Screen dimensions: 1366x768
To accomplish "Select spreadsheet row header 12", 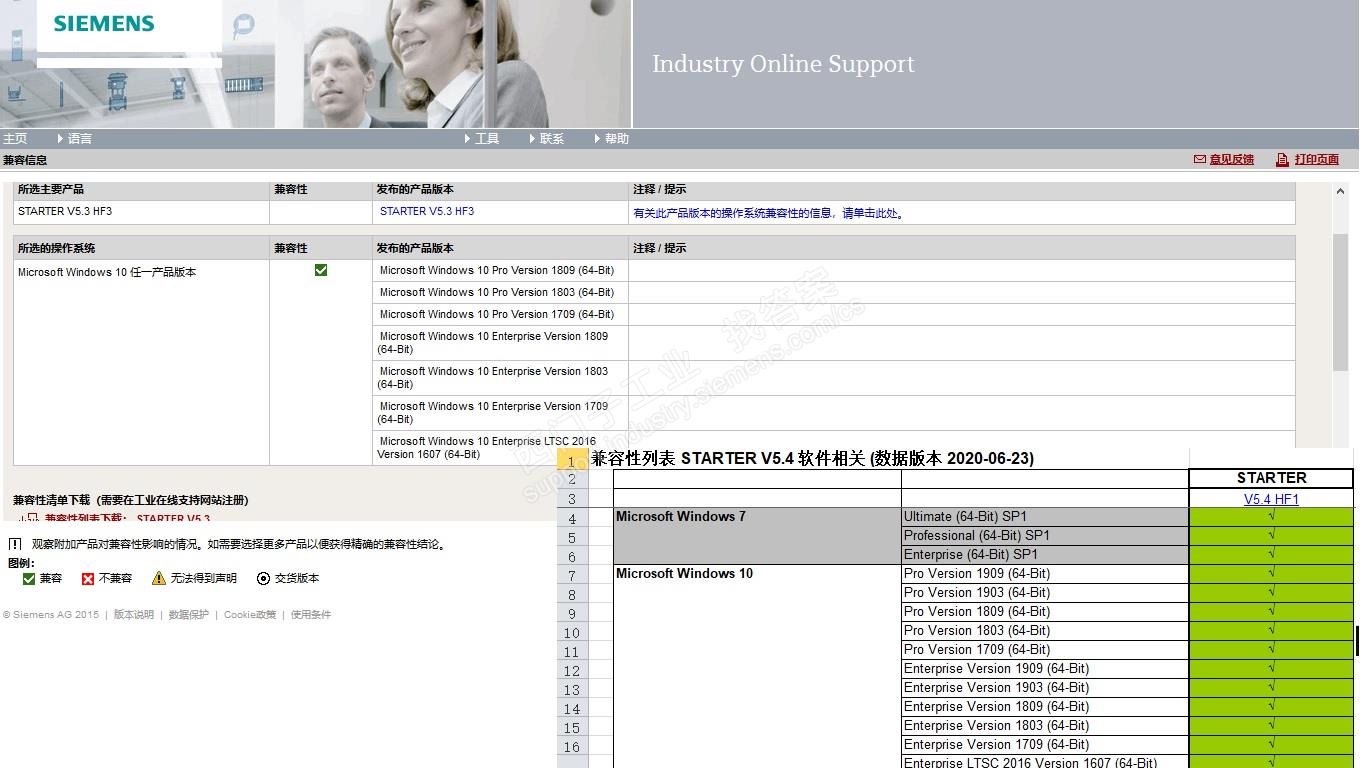I will tap(572, 671).
